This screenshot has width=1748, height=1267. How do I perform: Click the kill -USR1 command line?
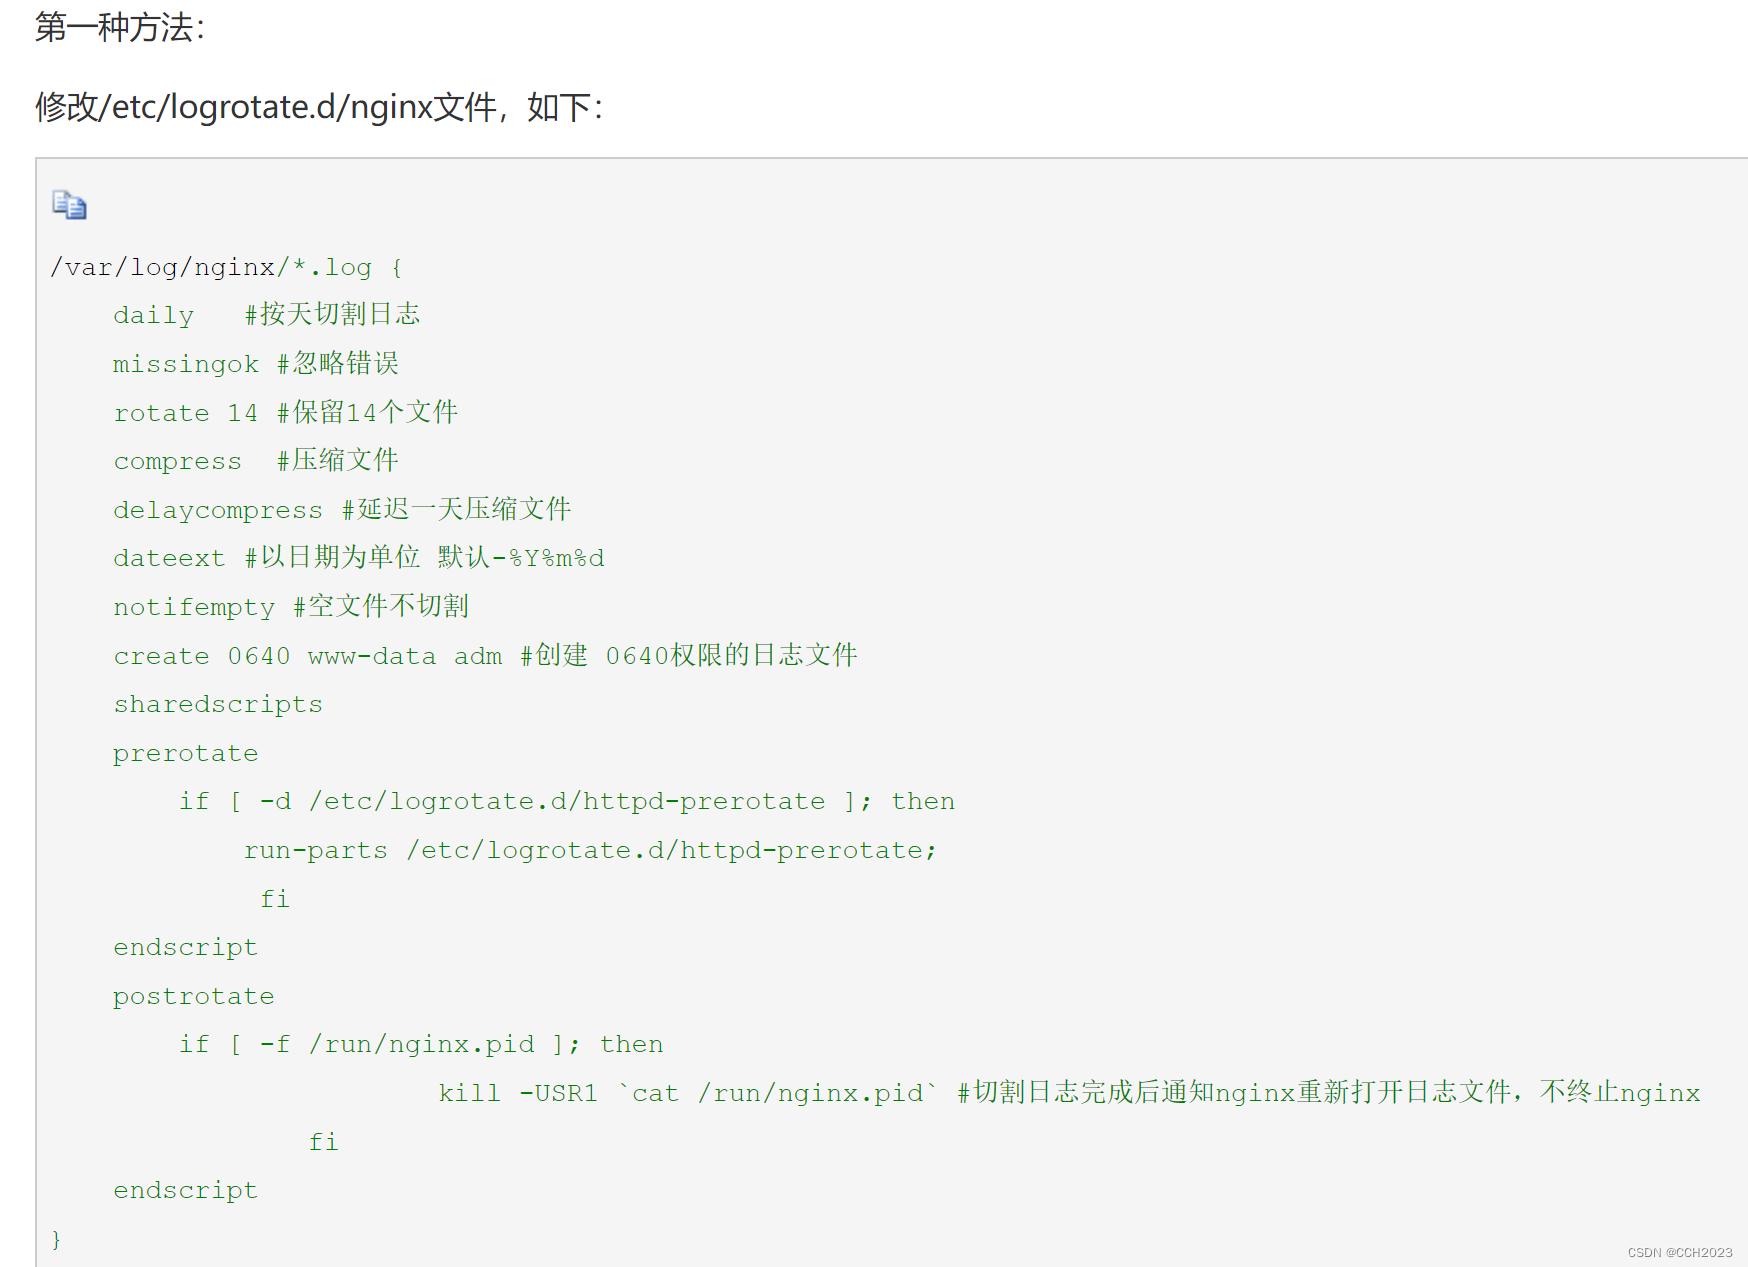pyautogui.click(x=1068, y=1093)
